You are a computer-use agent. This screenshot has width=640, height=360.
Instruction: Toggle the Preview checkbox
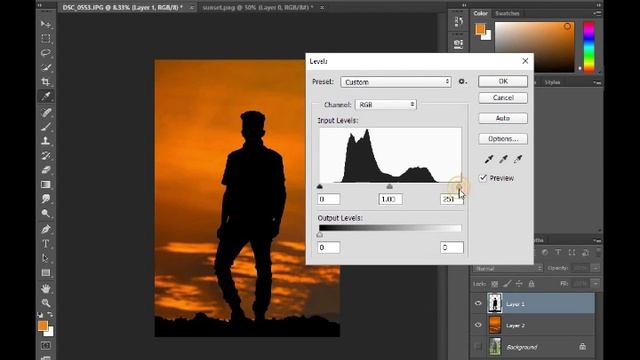click(x=483, y=178)
